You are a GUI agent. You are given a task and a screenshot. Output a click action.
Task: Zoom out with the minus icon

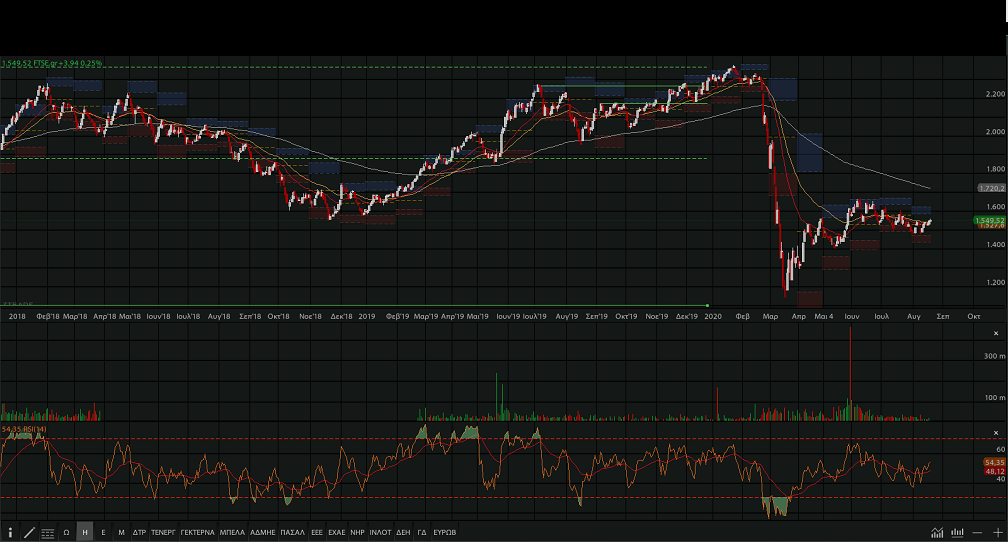tap(977, 532)
